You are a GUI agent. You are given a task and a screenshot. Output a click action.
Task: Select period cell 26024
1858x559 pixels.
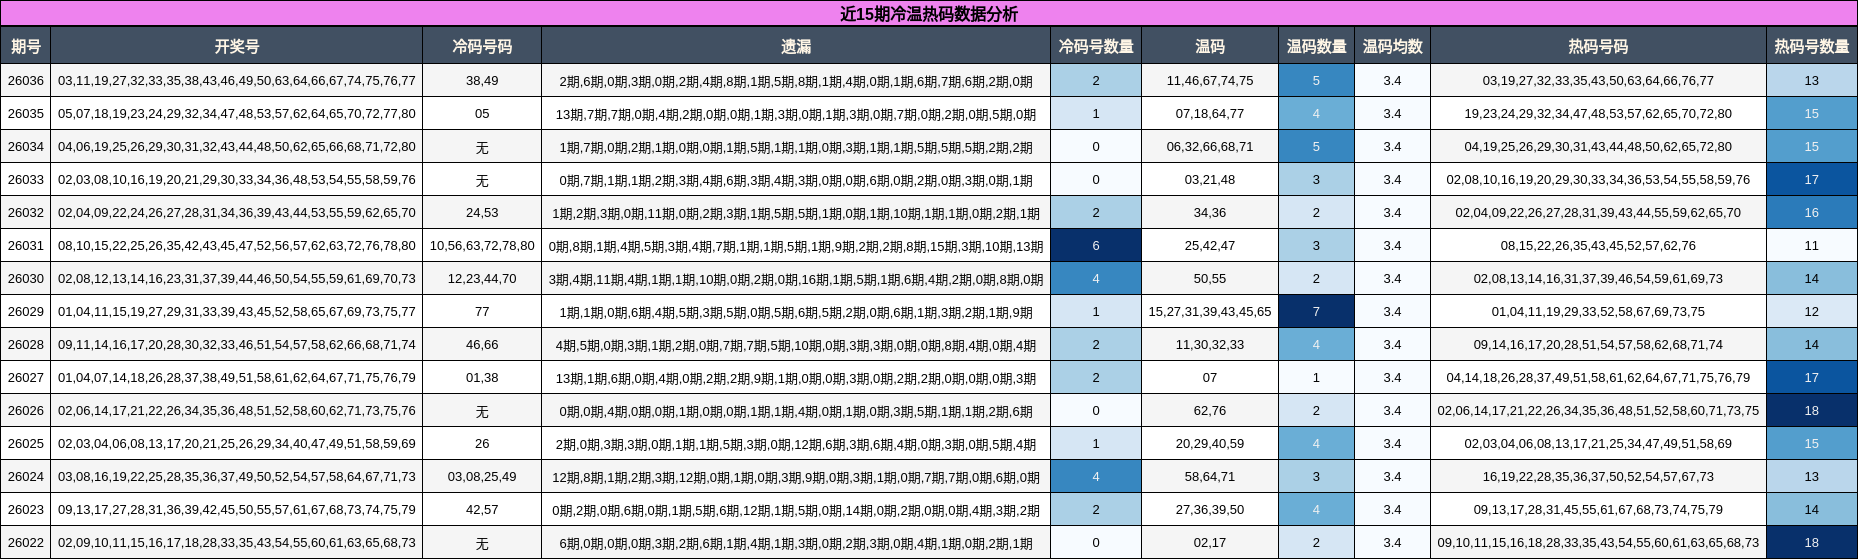point(26,477)
